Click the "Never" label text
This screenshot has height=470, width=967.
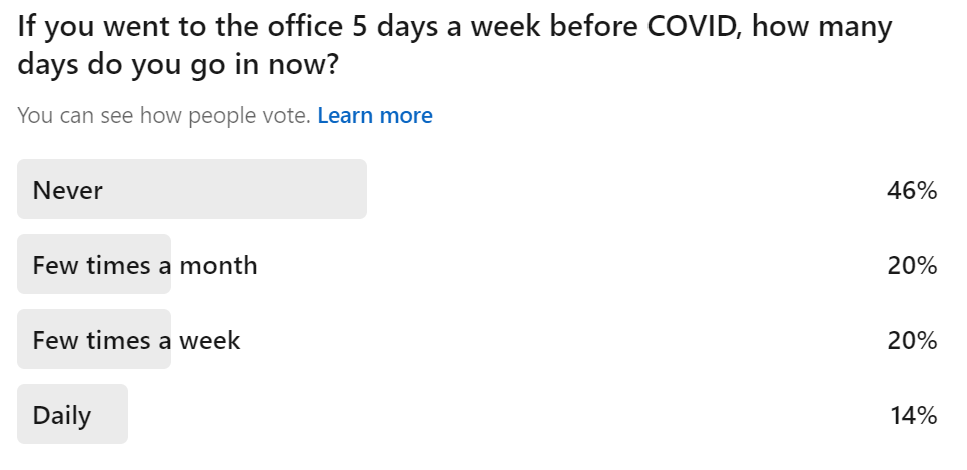click(68, 190)
